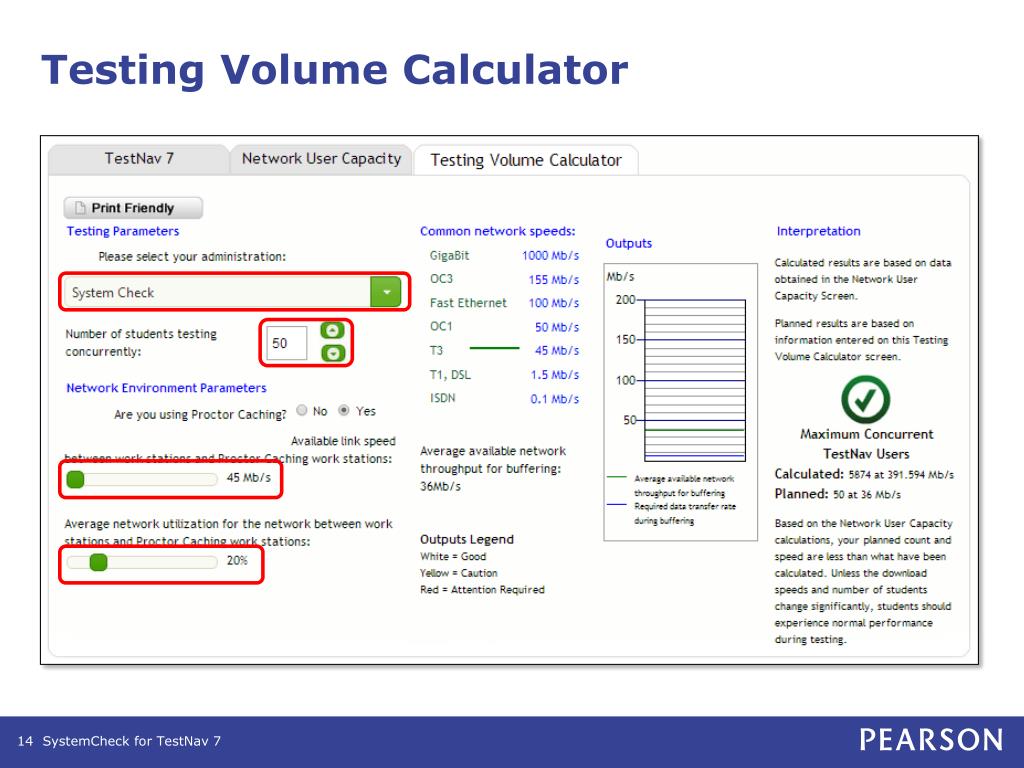This screenshot has width=1024, height=768.
Task: Click the 100 Mb/s speed value
Action: [554, 303]
